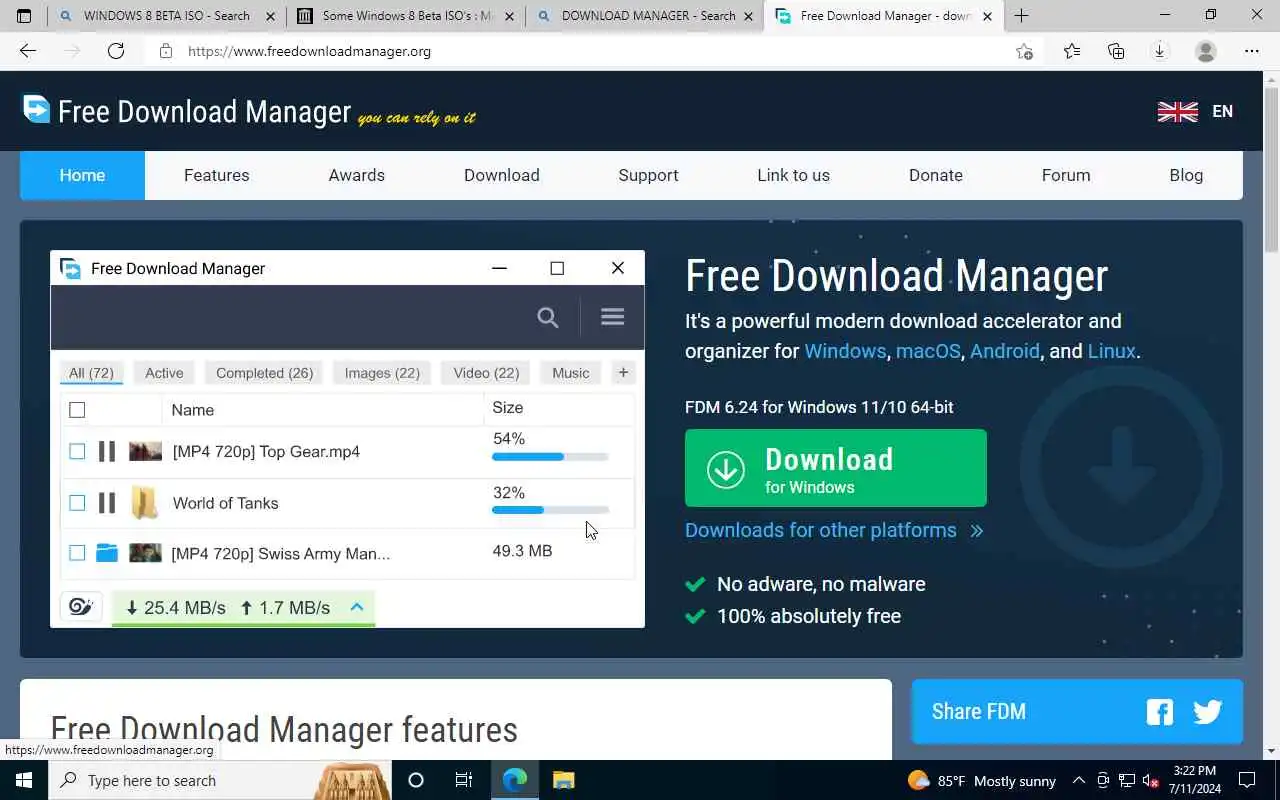Follow the Linux platform link
Image resolution: width=1280 pixels, height=800 pixels.
pos(1112,351)
